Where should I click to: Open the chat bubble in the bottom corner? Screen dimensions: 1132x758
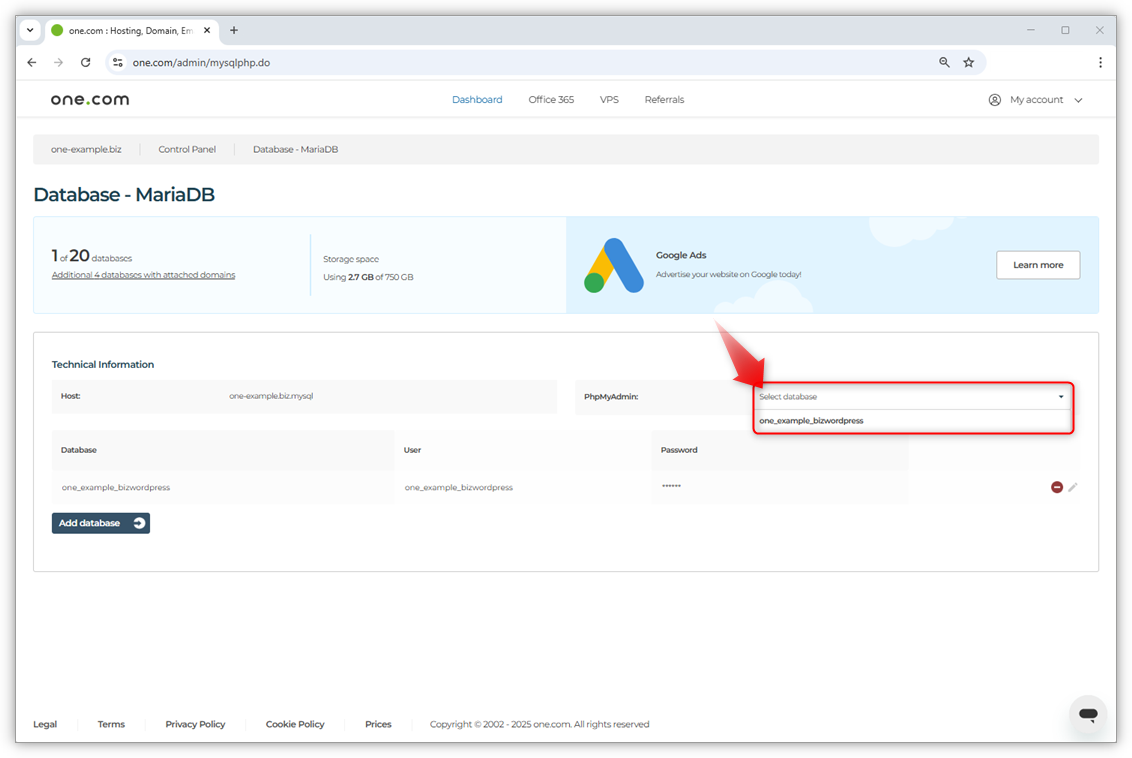click(x=1088, y=715)
